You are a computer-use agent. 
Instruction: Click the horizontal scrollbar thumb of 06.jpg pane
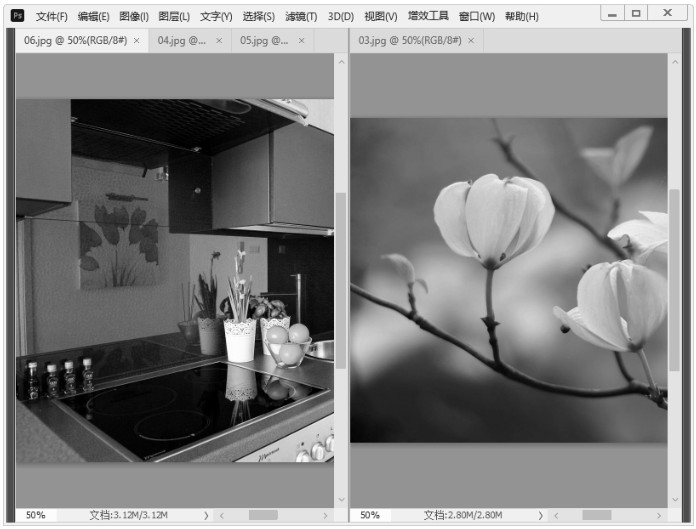(263, 515)
